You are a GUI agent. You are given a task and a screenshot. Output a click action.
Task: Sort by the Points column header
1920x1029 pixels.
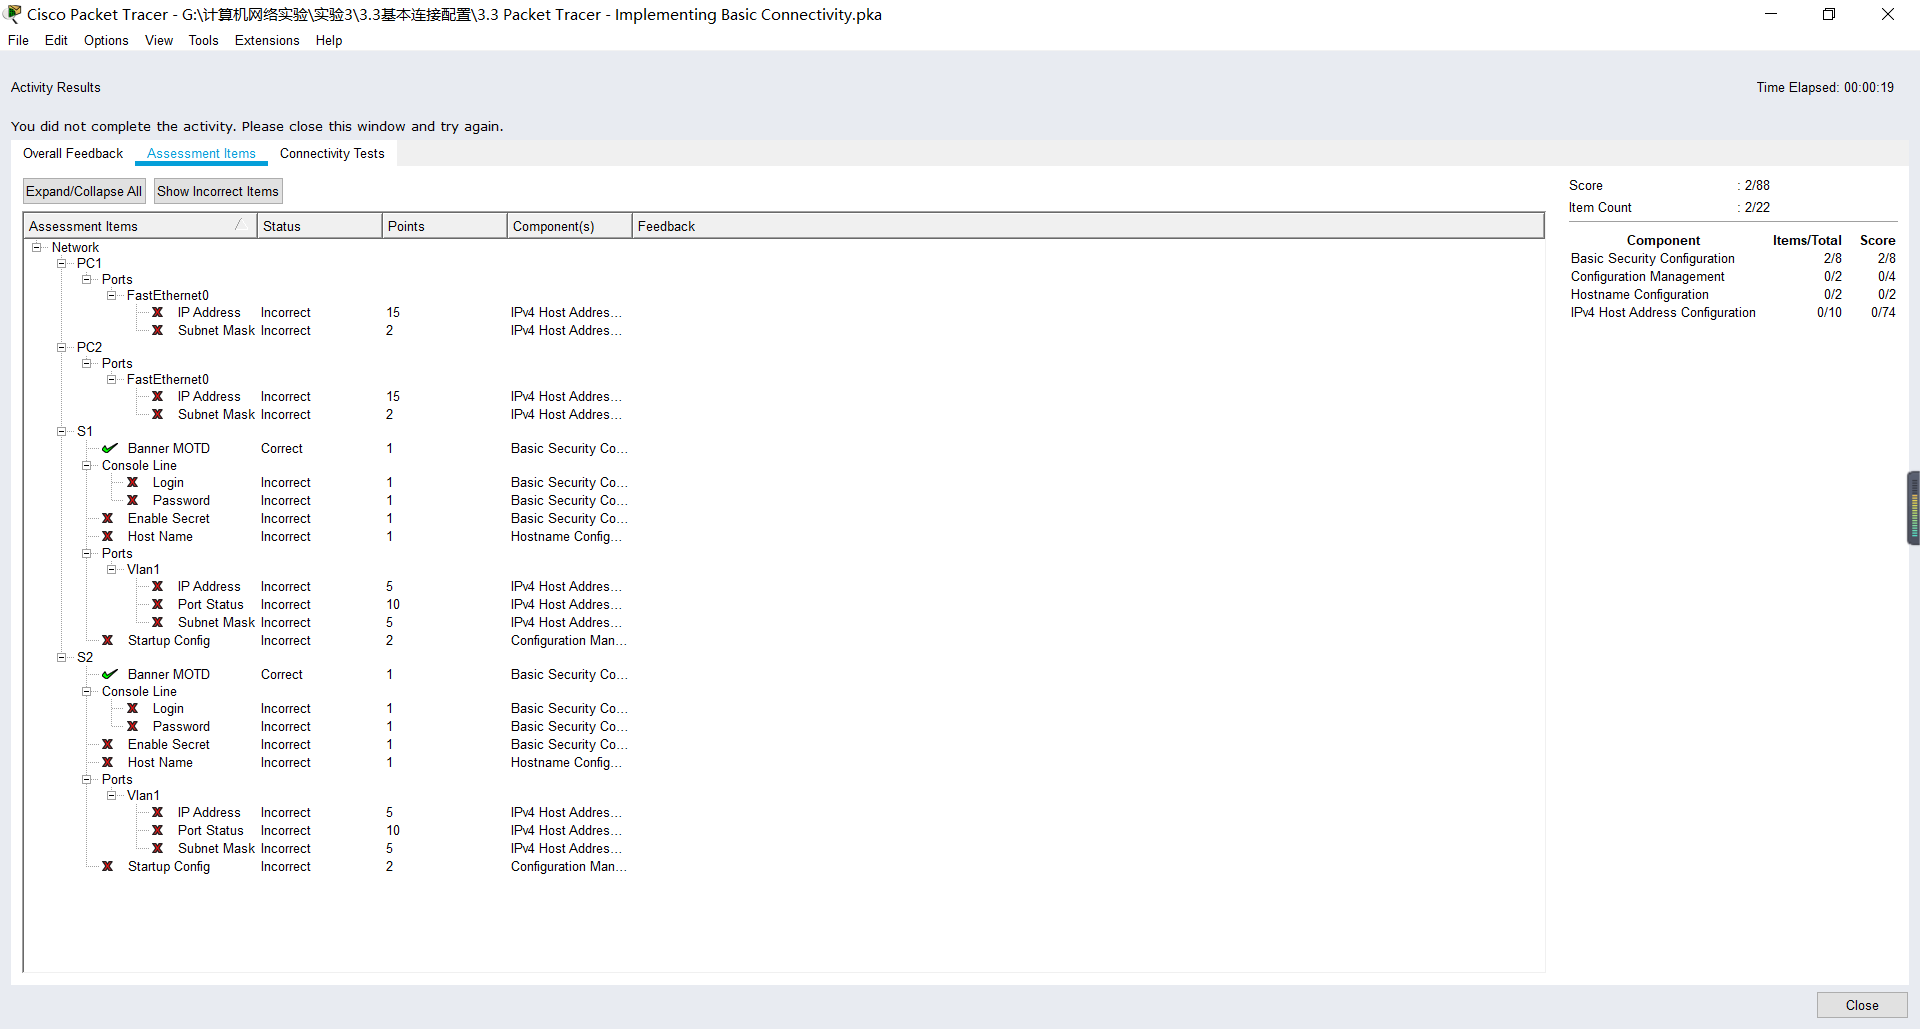(x=445, y=227)
